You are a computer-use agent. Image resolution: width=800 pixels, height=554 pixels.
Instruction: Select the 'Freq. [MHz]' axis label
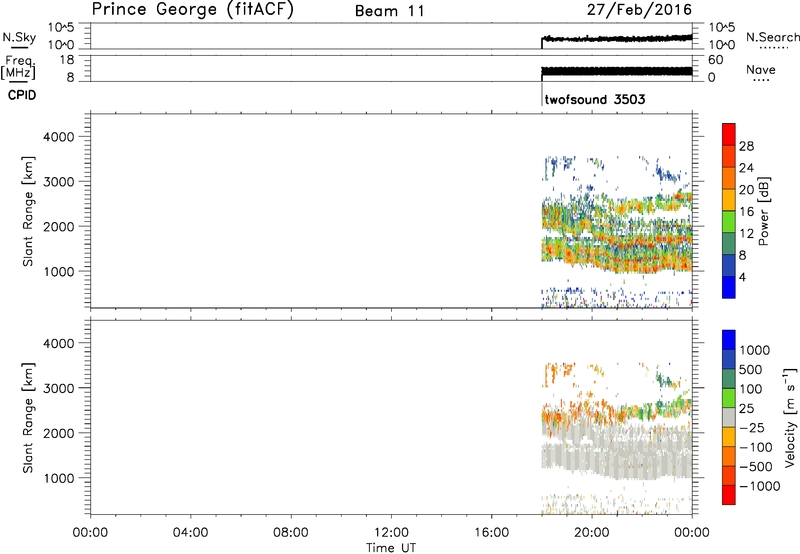[x=19, y=67]
